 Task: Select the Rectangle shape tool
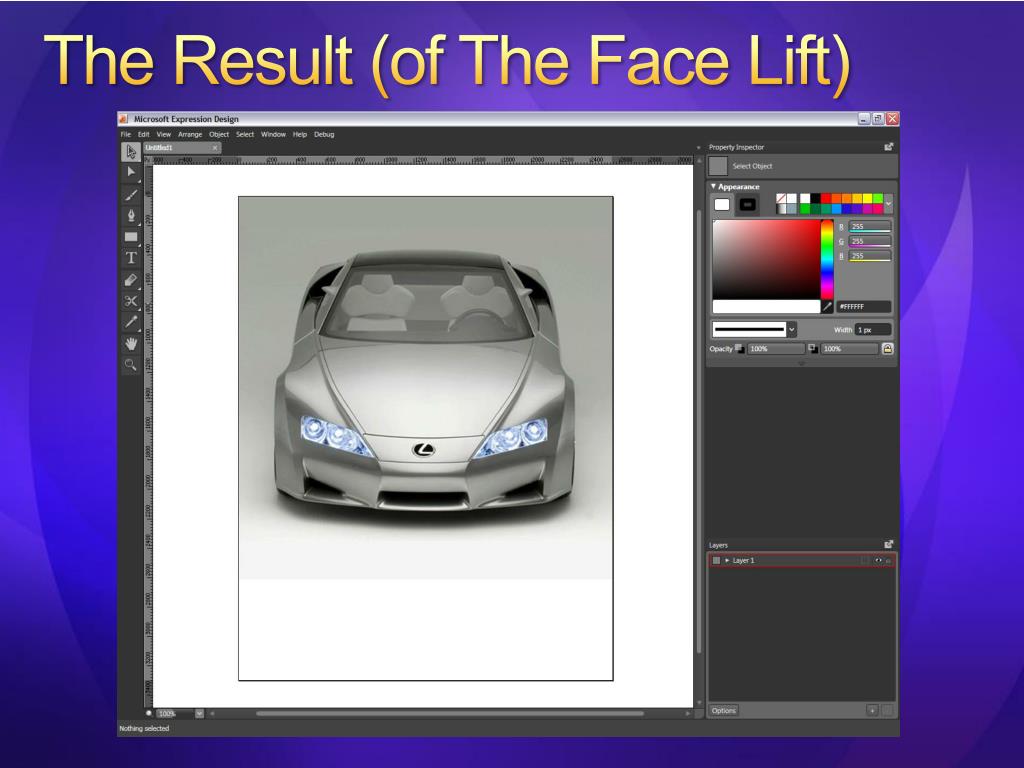pos(131,237)
